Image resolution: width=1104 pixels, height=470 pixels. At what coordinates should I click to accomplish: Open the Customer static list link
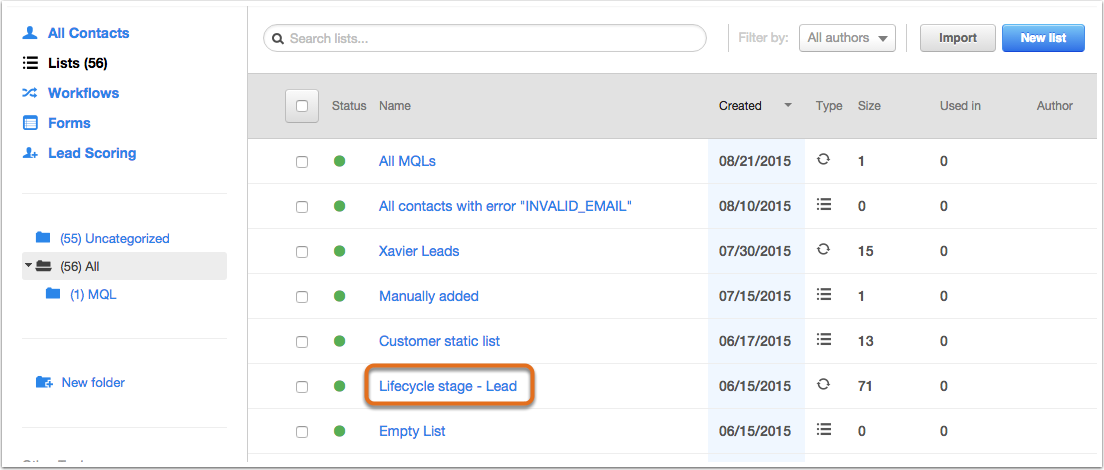[439, 341]
